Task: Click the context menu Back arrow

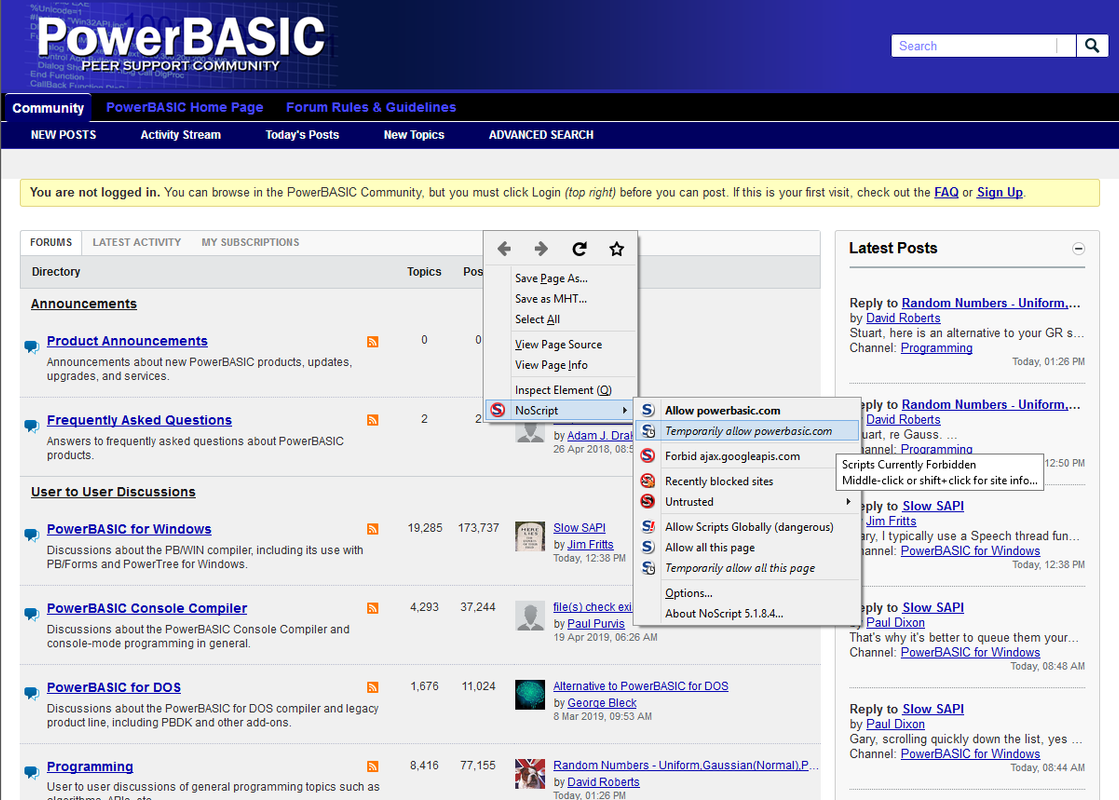Action: tap(504, 248)
